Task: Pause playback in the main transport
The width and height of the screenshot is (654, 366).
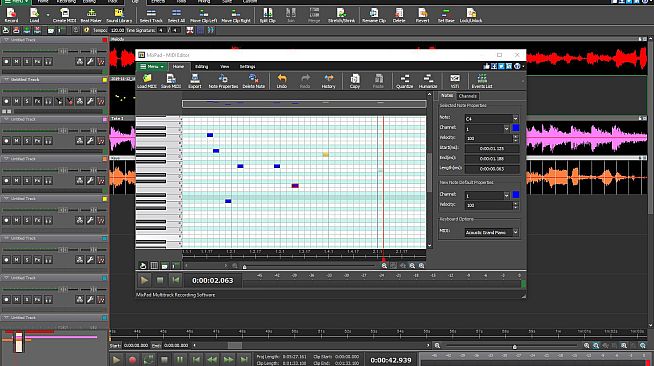Action: 180,360
